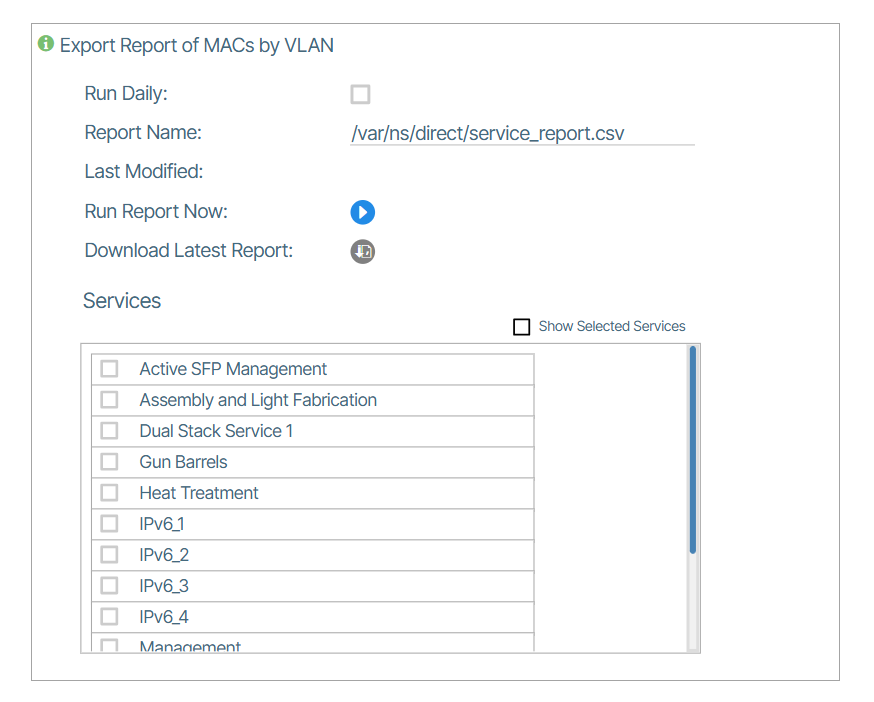Viewport: 874px width, 702px height.
Task: Click the Show Selected Services label
Action: 611,327
